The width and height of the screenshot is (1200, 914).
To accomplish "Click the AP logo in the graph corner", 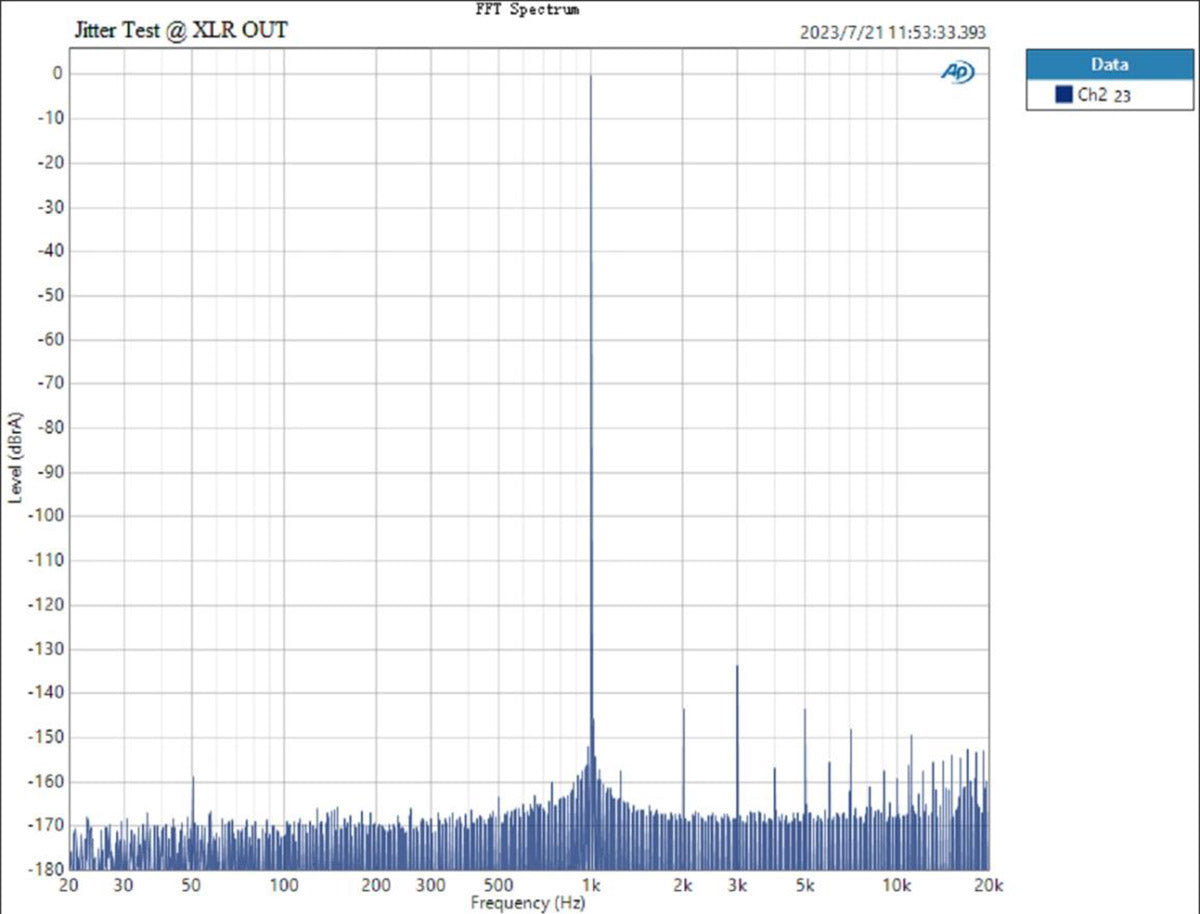I will pos(957,72).
